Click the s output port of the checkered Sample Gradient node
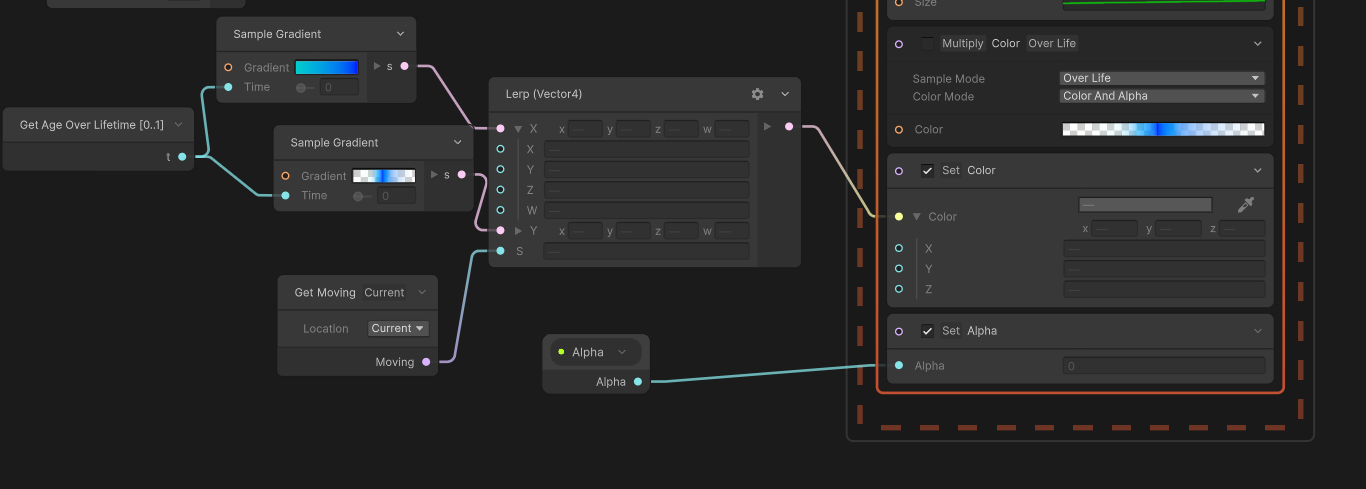1366x489 pixels. coord(461,175)
